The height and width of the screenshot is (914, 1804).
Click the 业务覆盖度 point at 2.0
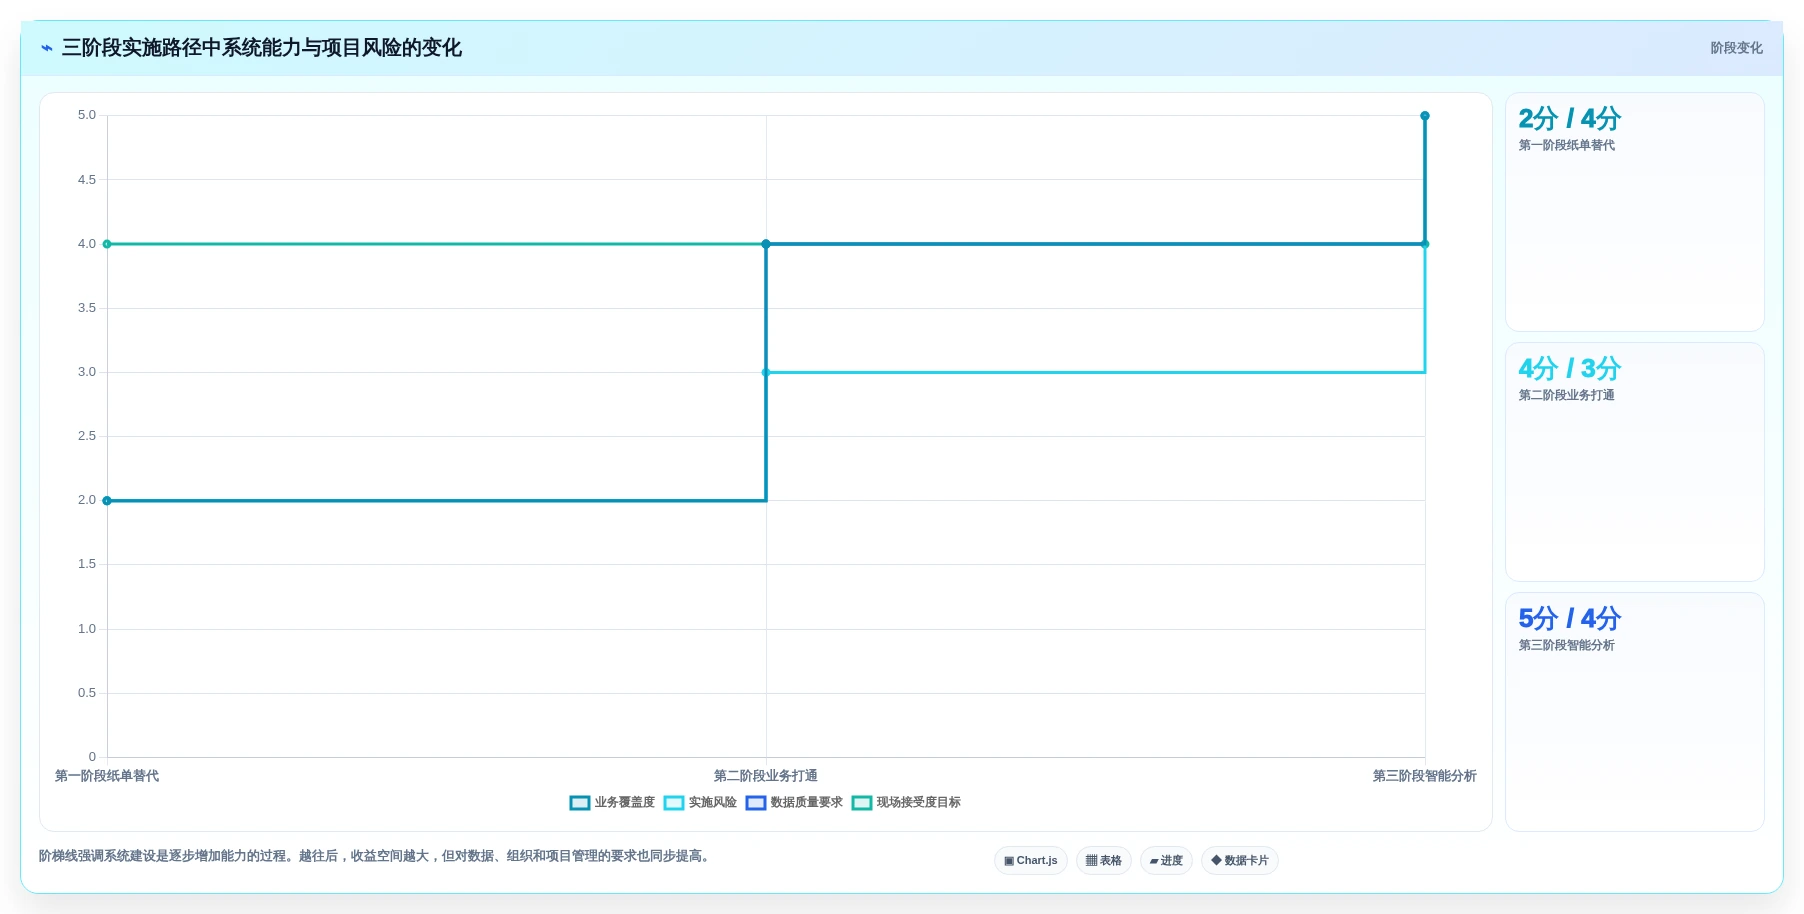click(x=107, y=501)
